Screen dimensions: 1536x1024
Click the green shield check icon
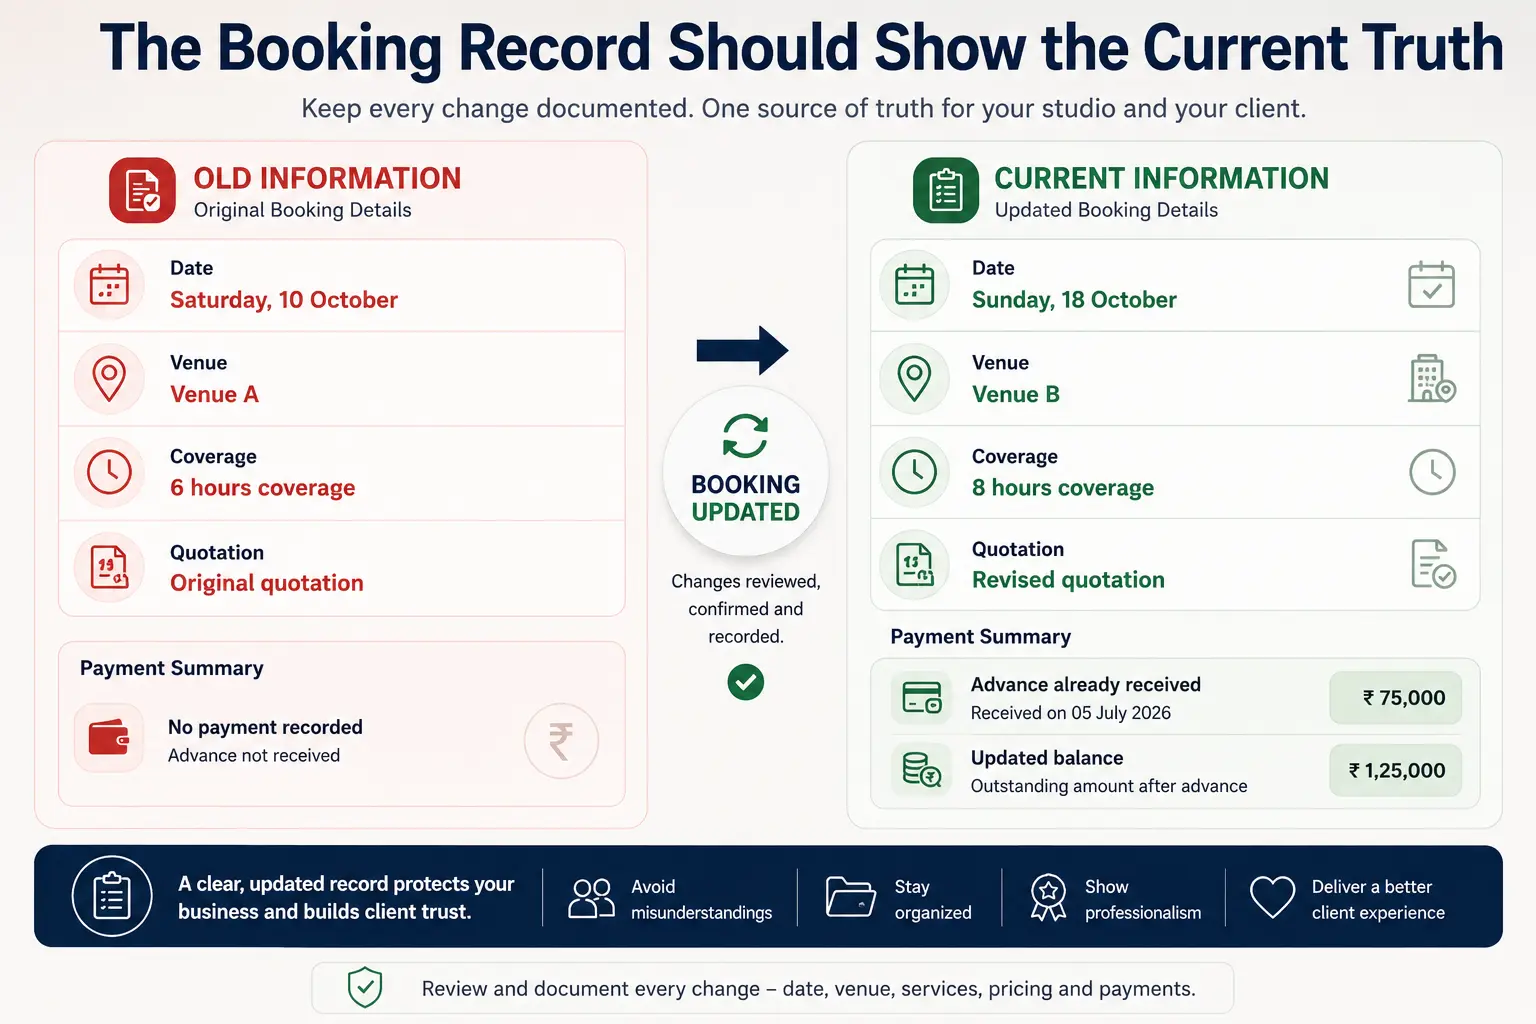click(x=365, y=988)
